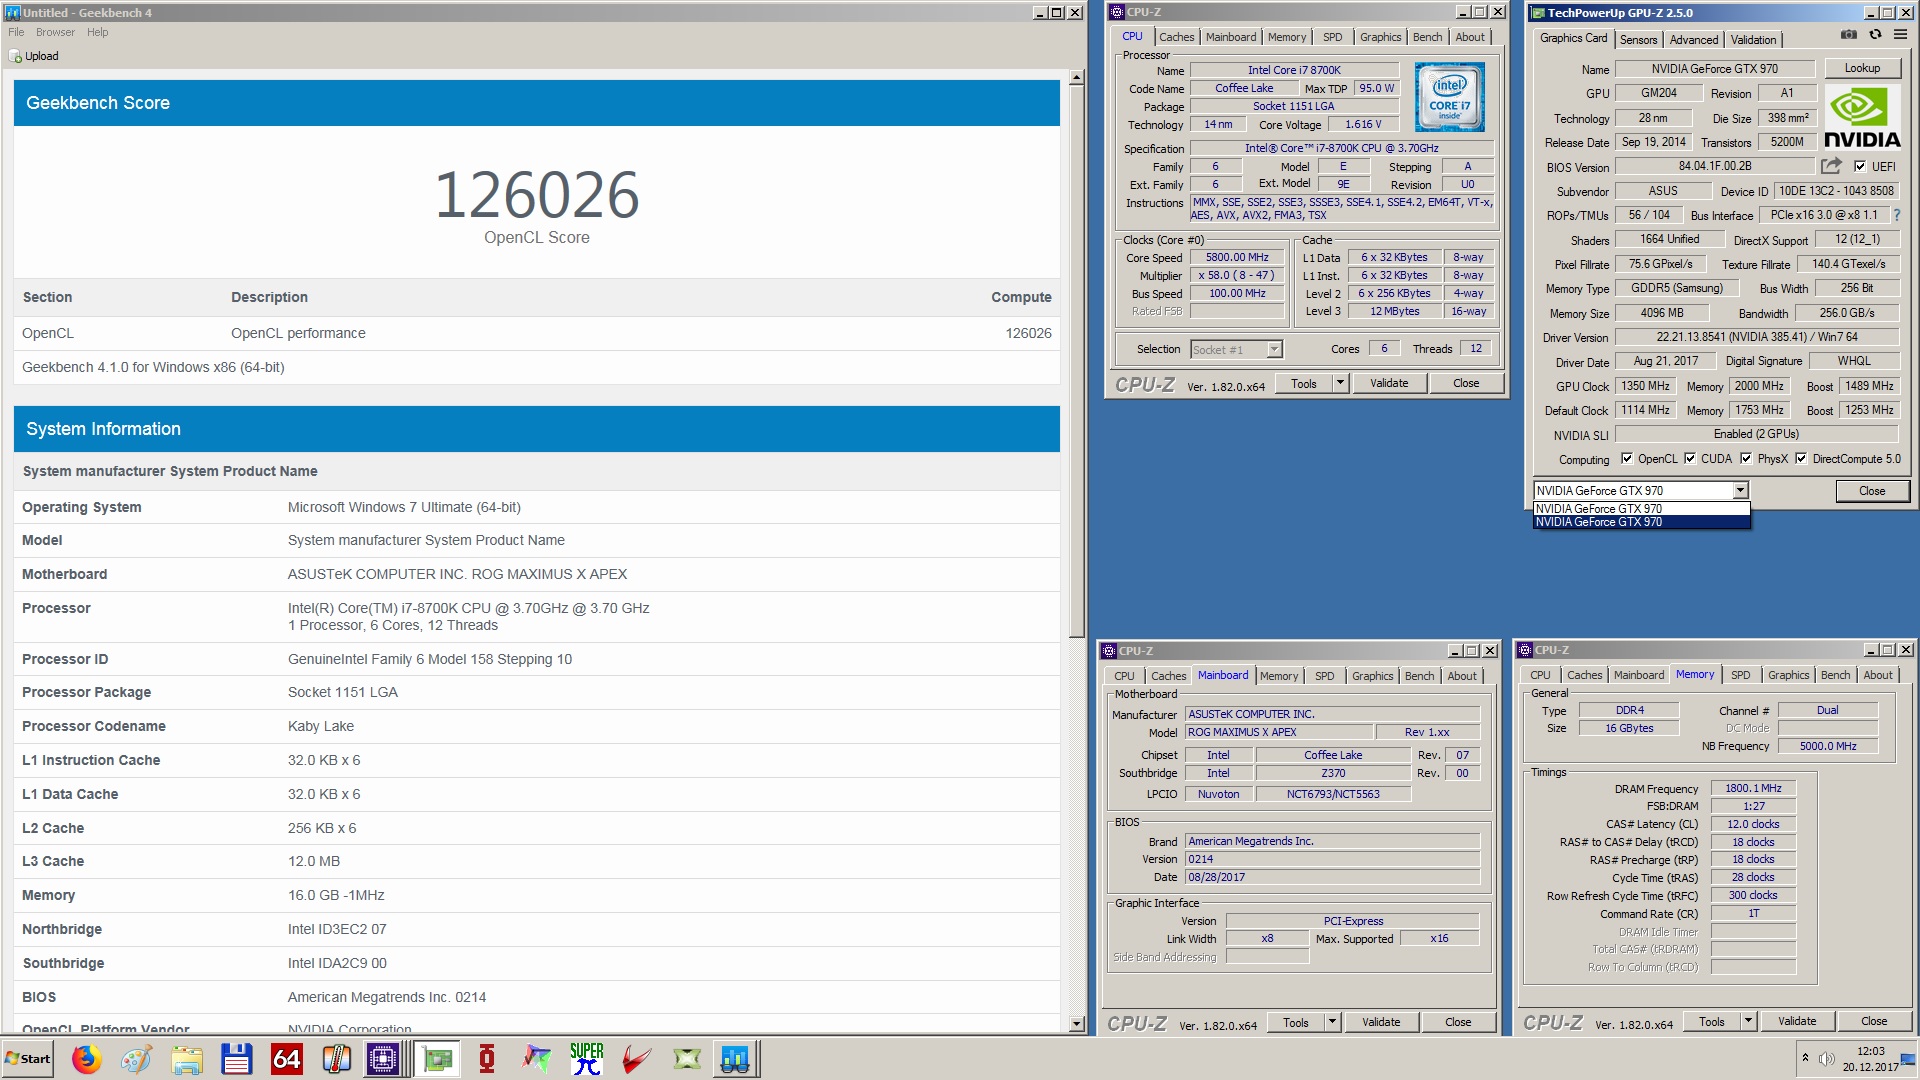Screen dimensions: 1920x1080
Task: Open the red AIDA64 taskbar icon
Action: pyautogui.click(x=287, y=1059)
